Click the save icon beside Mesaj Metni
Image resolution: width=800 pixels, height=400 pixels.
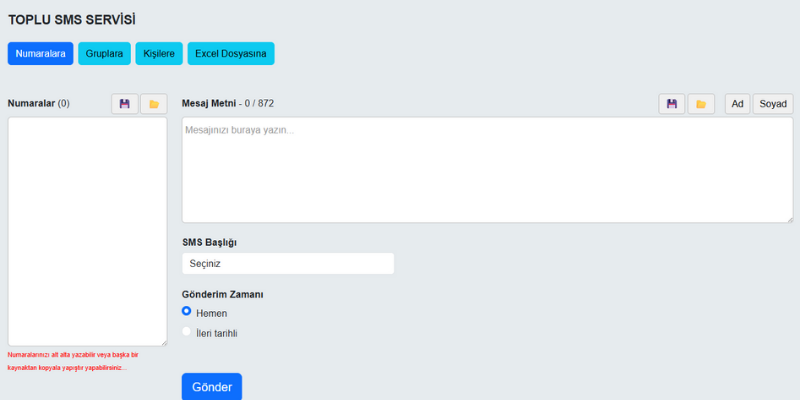(673, 104)
